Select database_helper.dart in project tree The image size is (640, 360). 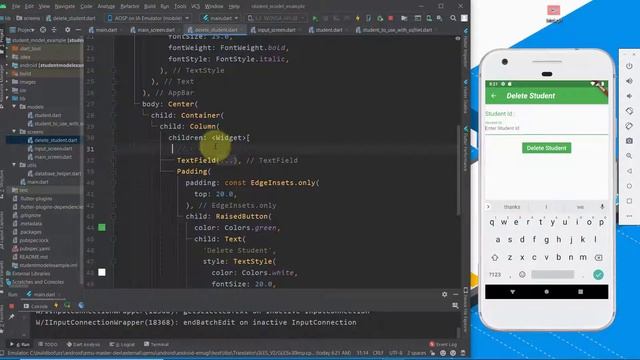click(x=54, y=173)
